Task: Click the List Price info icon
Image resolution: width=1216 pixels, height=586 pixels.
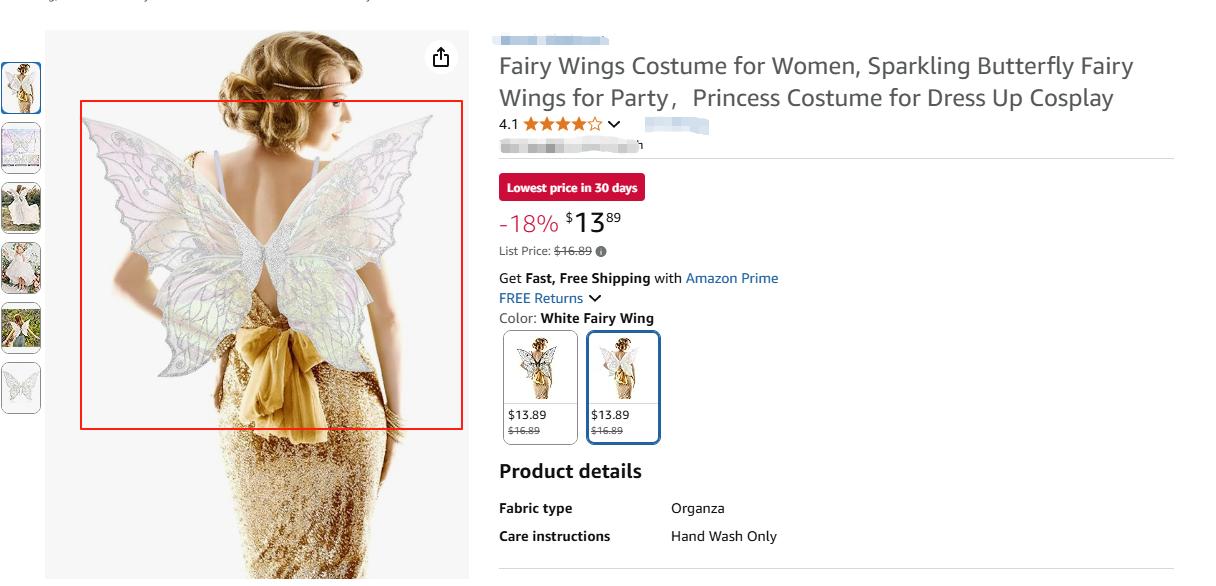Action: pos(601,252)
